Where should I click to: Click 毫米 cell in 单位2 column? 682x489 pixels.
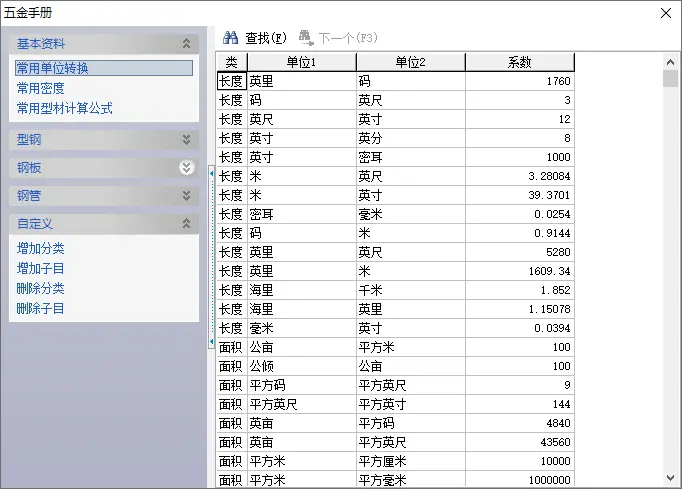(x=411, y=214)
